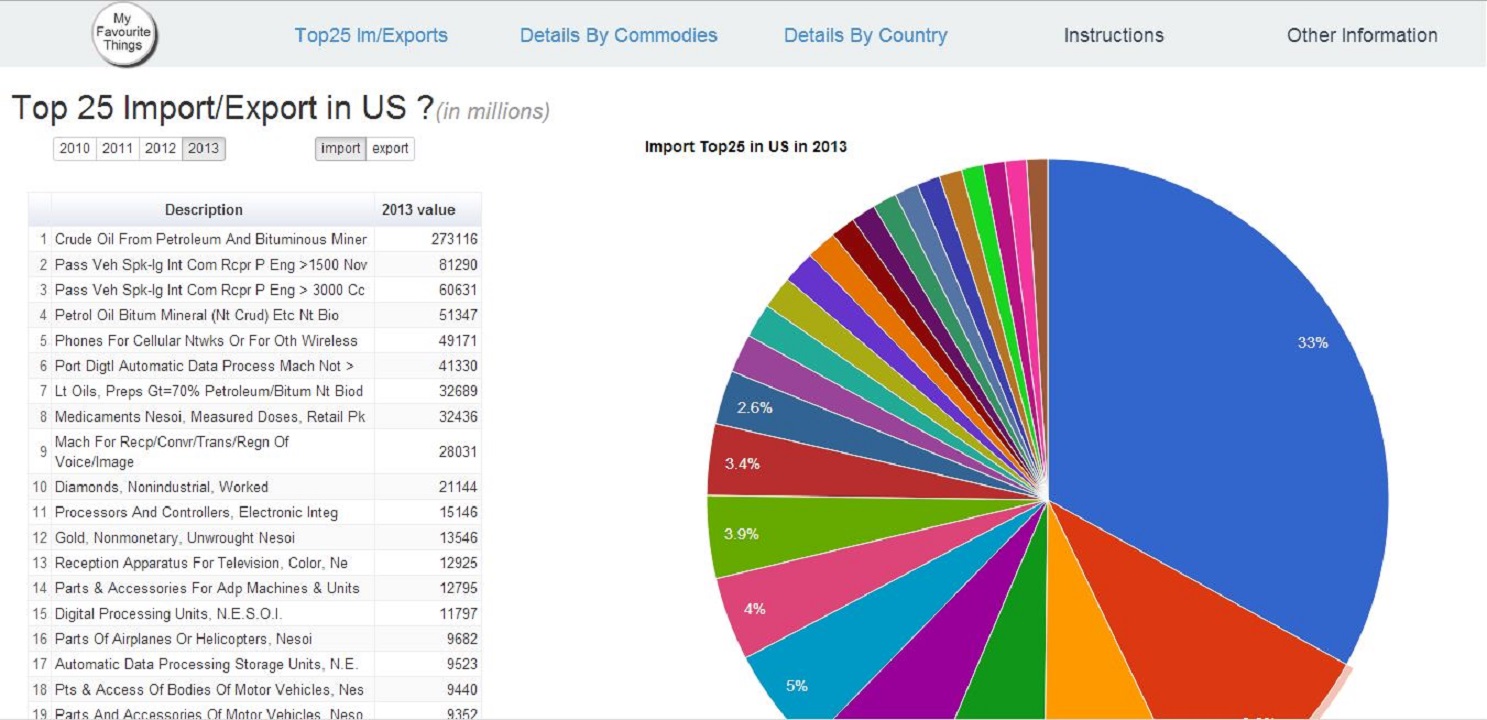This screenshot has height=720, width=1487.
Task: Select the Gold, Nonmonetary, Unwrought Nesoi row
Action: coord(213,538)
